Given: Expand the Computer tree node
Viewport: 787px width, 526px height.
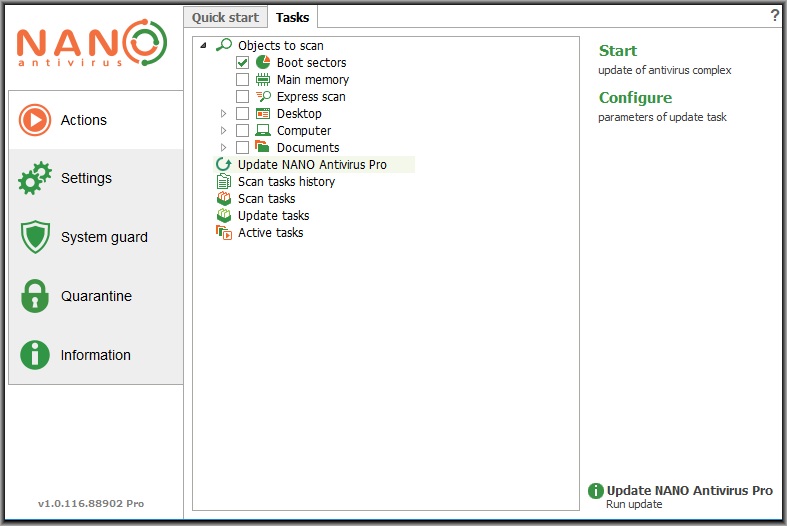Looking at the screenshot, I should [x=224, y=131].
